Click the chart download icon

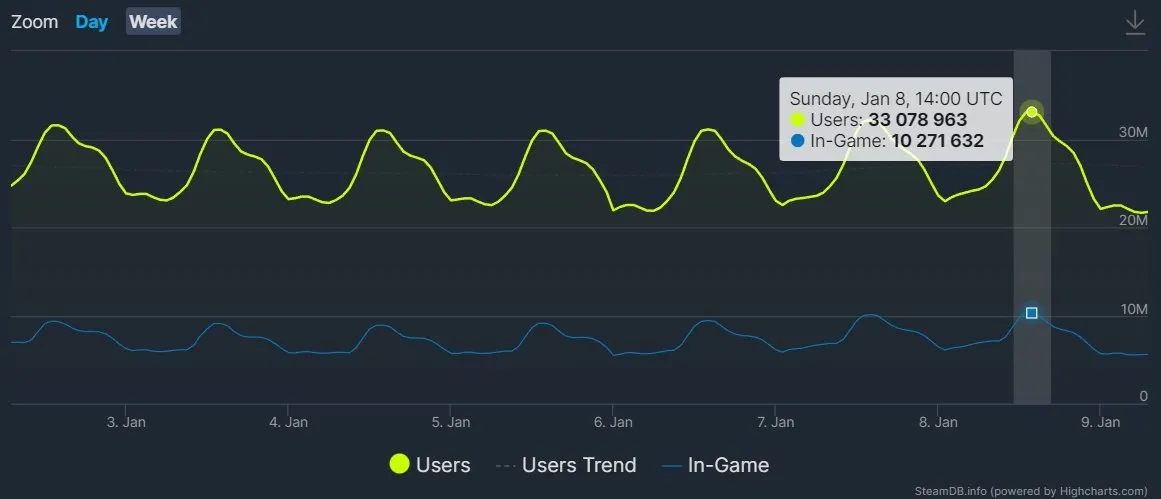(1135, 23)
